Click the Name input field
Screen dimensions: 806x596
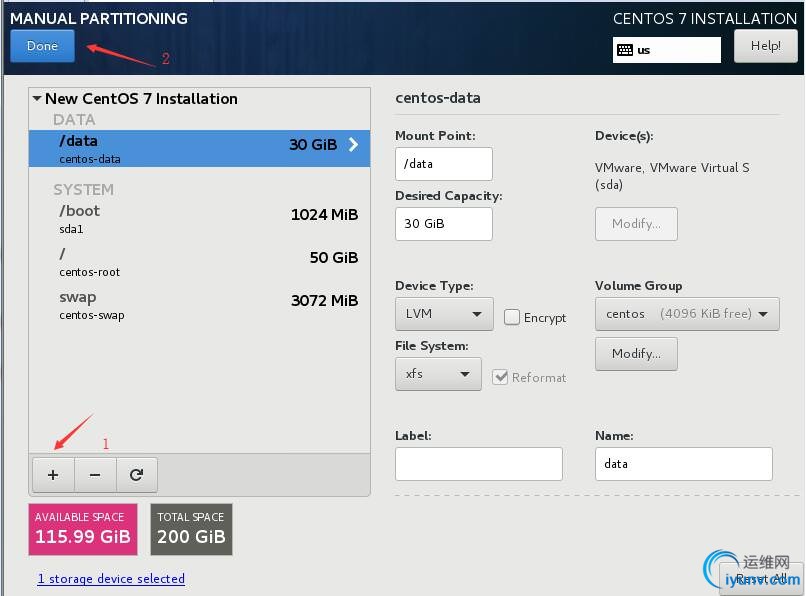684,464
